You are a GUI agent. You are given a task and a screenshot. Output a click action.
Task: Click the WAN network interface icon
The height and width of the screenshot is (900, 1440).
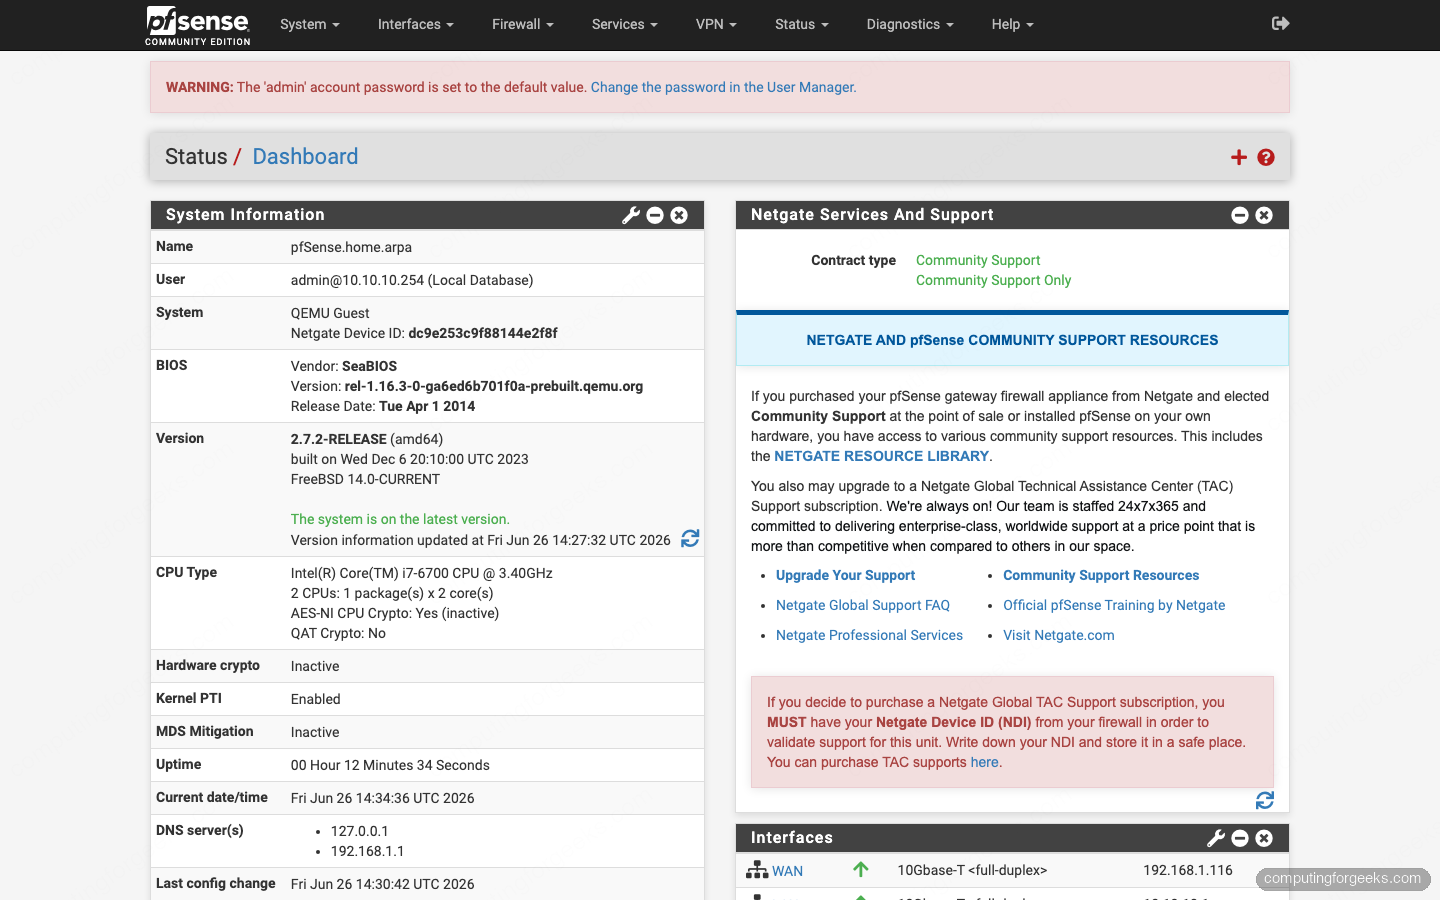(757, 870)
